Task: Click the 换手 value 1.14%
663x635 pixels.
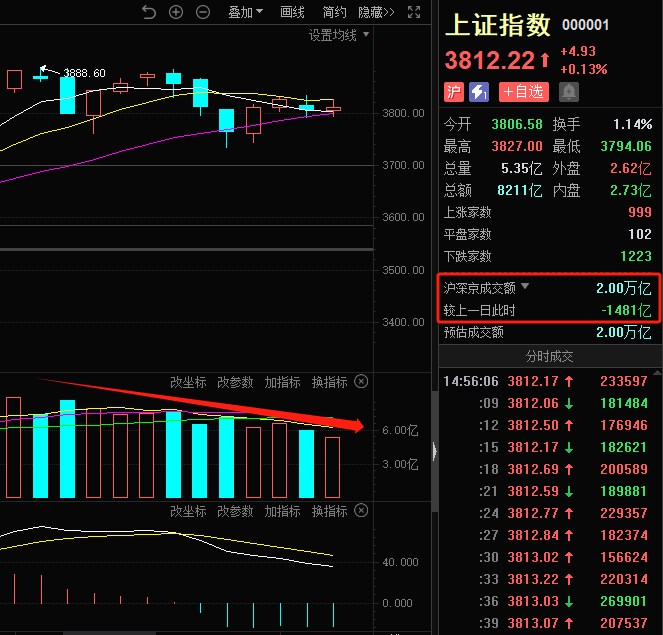Action: click(633, 124)
